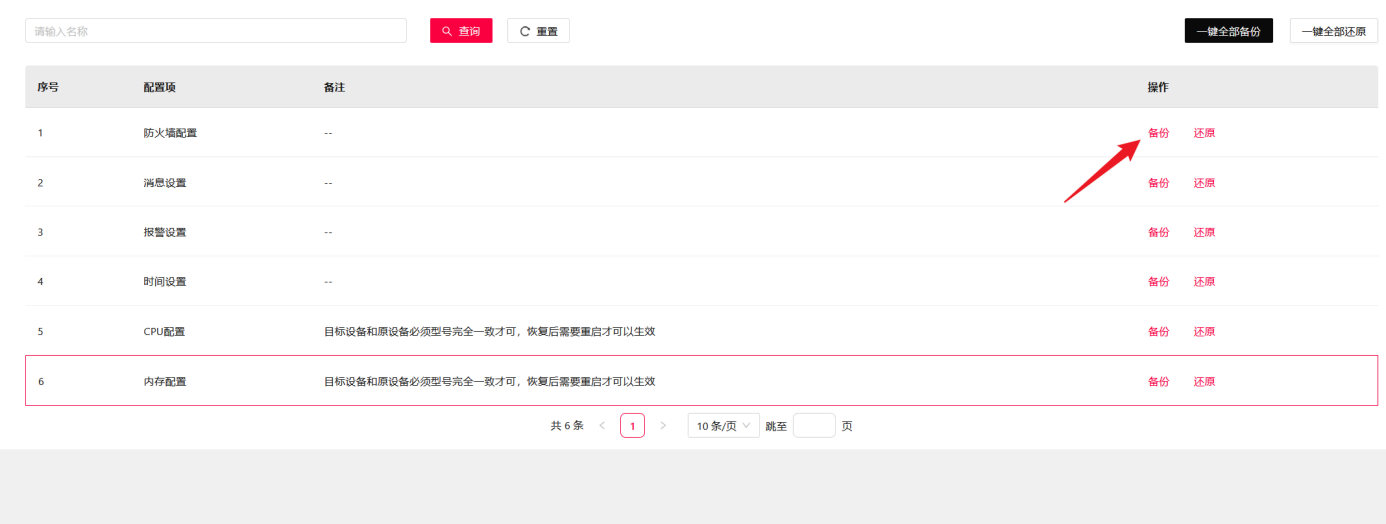Back up the 内存配置 row

[x=1158, y=382]
